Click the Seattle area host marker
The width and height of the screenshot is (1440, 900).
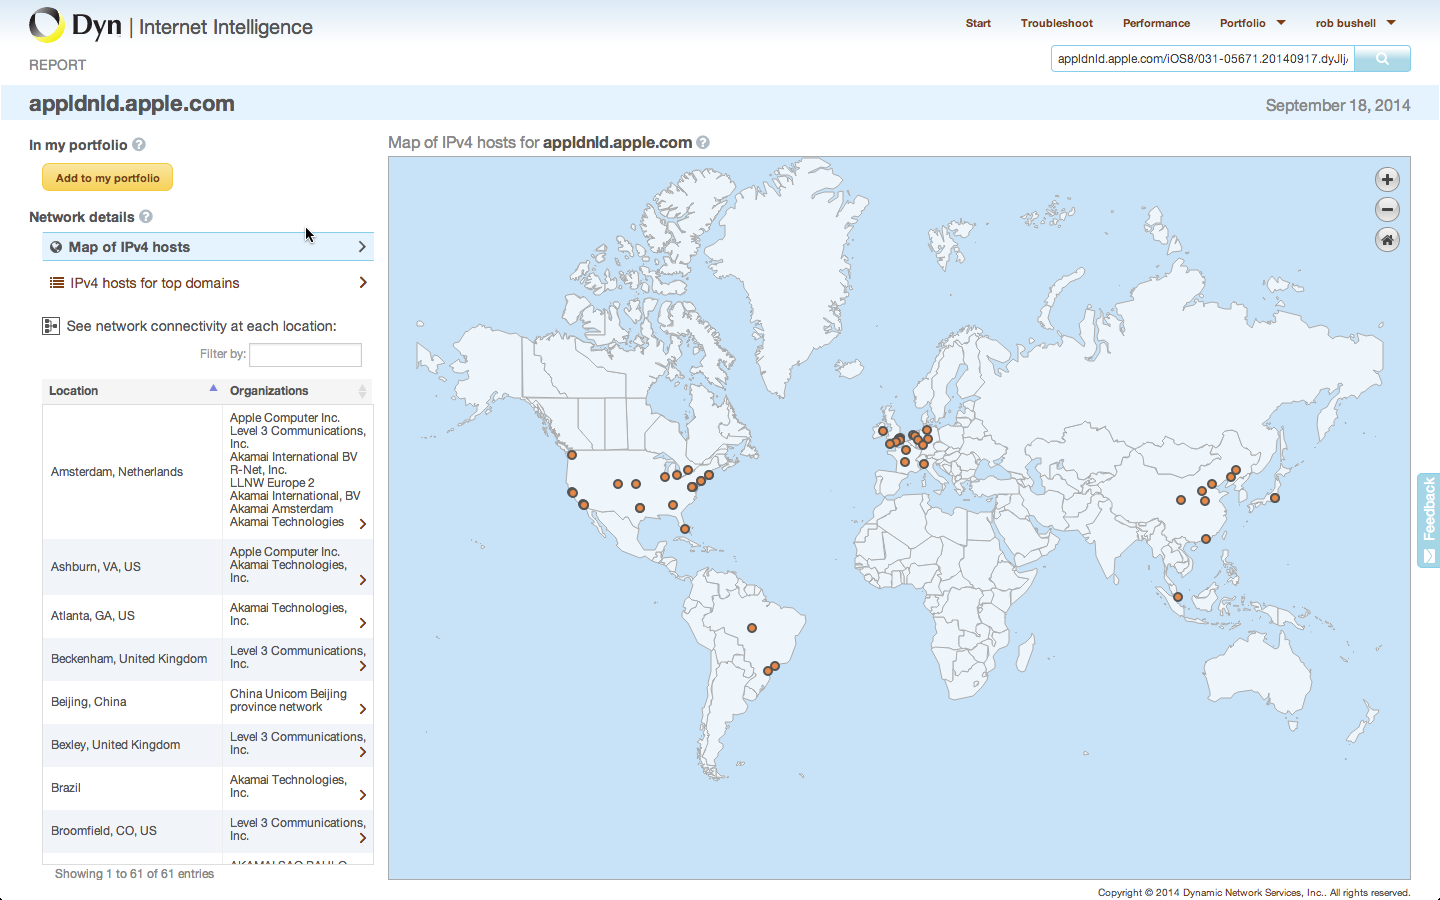pyautogui.click(x=572, y=455)
